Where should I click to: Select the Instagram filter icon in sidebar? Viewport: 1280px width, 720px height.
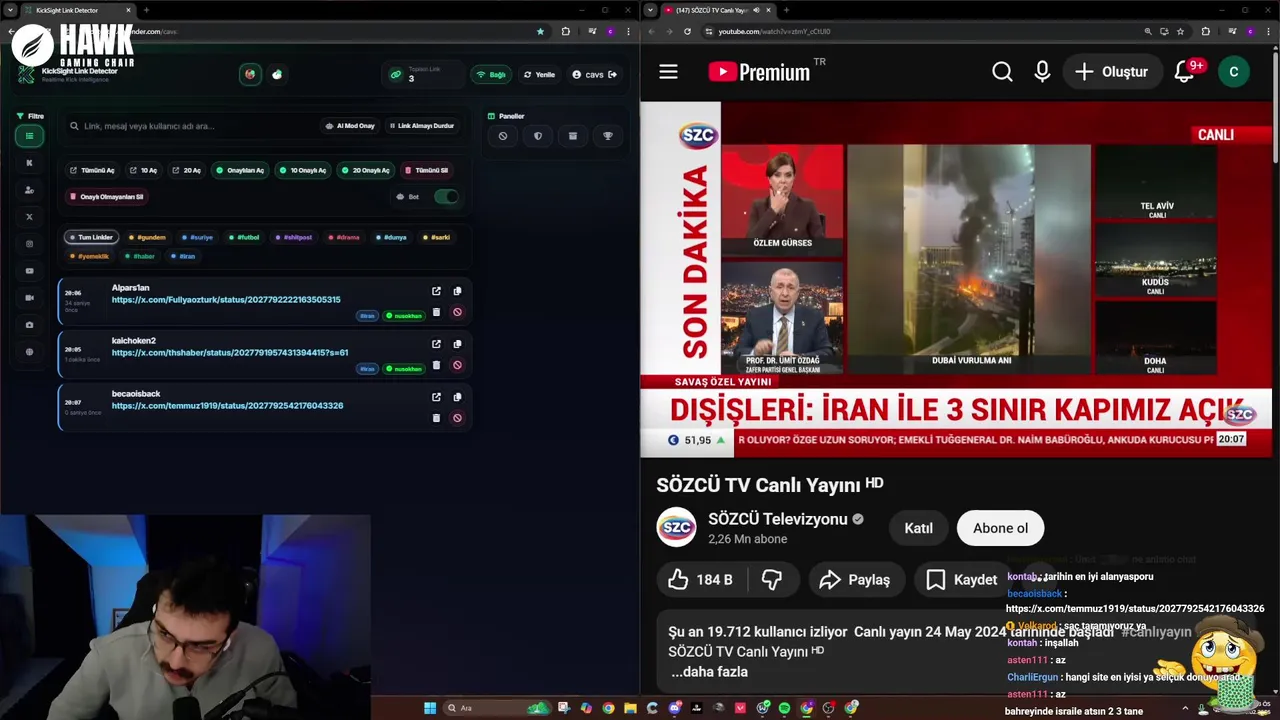[x=29, y=244]
